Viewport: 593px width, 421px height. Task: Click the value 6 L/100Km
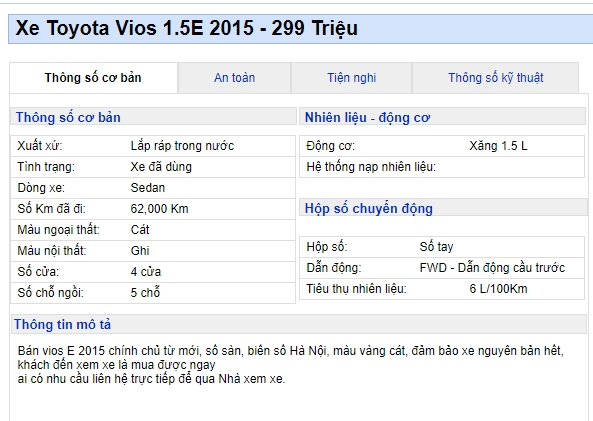(498, 289)
